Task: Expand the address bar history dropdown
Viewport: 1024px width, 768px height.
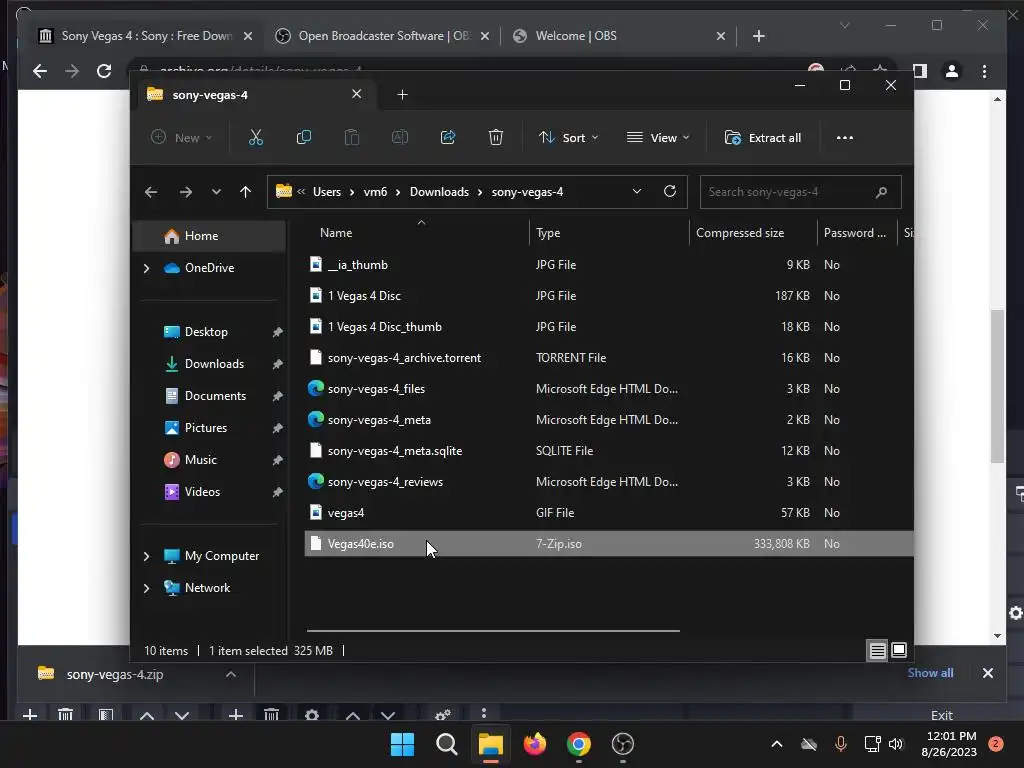Action: (x=637, y=191)
